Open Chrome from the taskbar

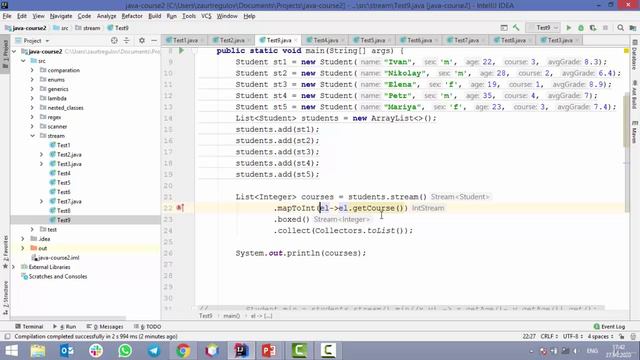click(x=183, y=351)
